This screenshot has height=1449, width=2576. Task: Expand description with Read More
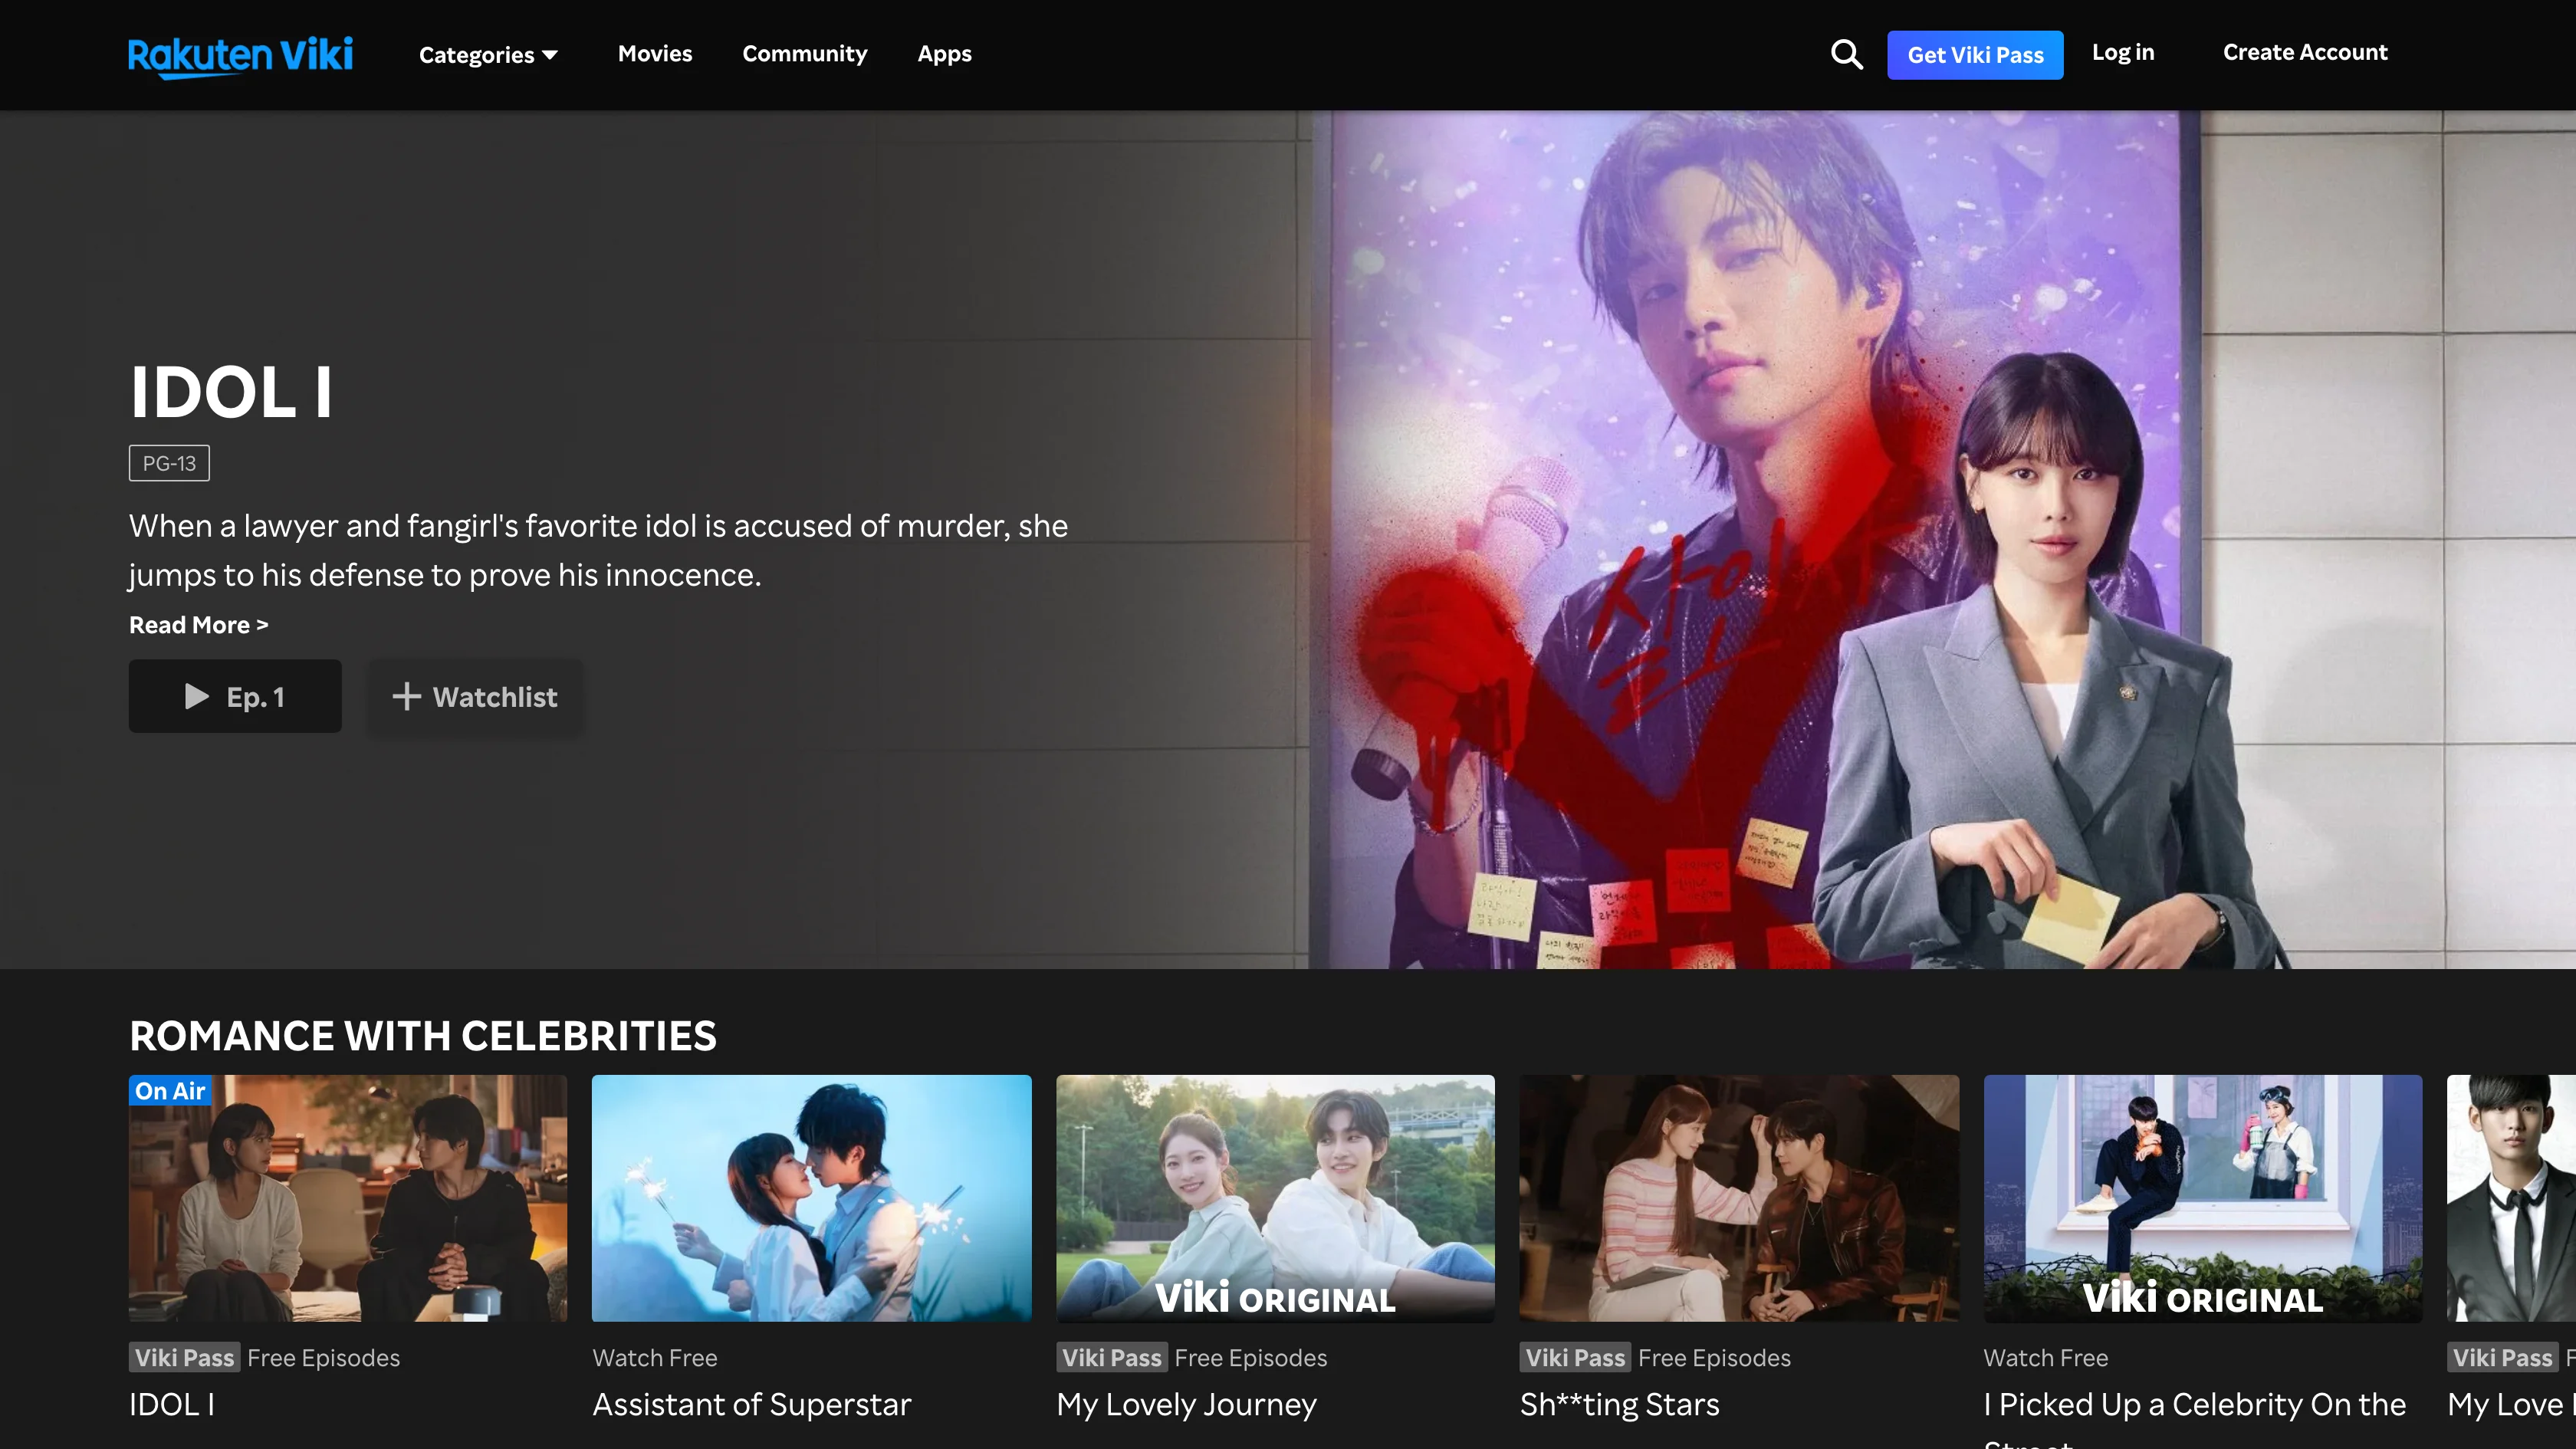pos(198,625)
